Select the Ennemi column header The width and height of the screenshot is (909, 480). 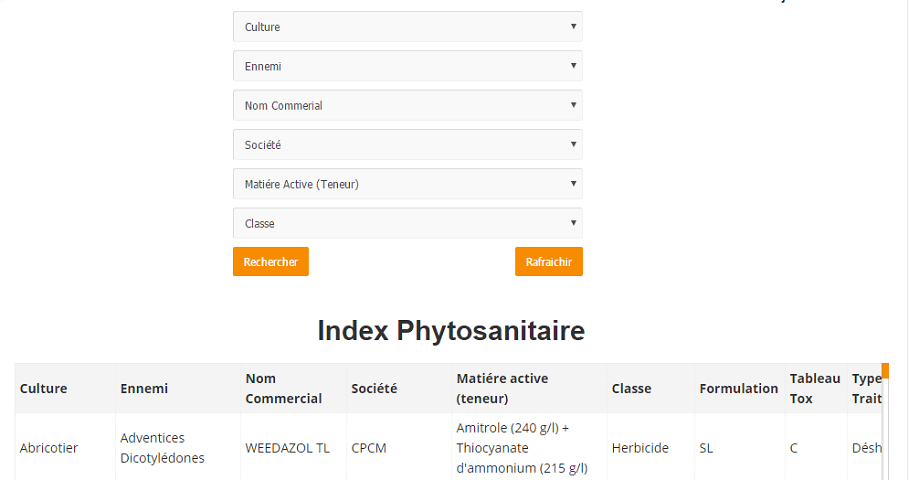pyautogui.click(x=178, y=388)
